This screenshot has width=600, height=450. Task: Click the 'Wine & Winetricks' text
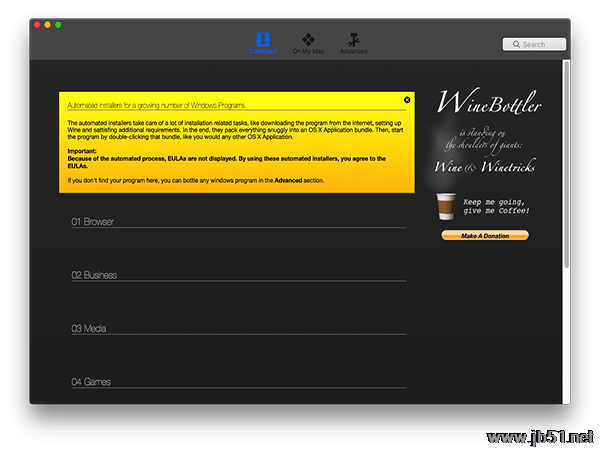485,166
